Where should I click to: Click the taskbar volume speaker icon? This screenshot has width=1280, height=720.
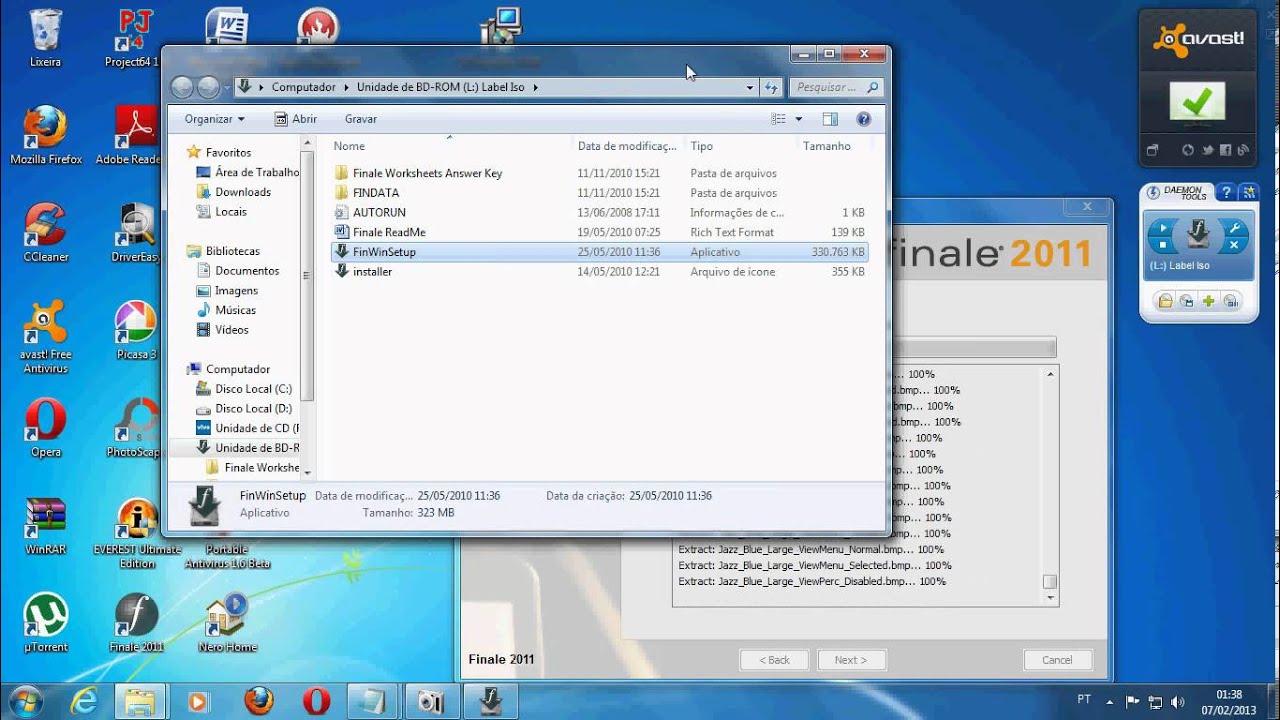(1177, 702)
